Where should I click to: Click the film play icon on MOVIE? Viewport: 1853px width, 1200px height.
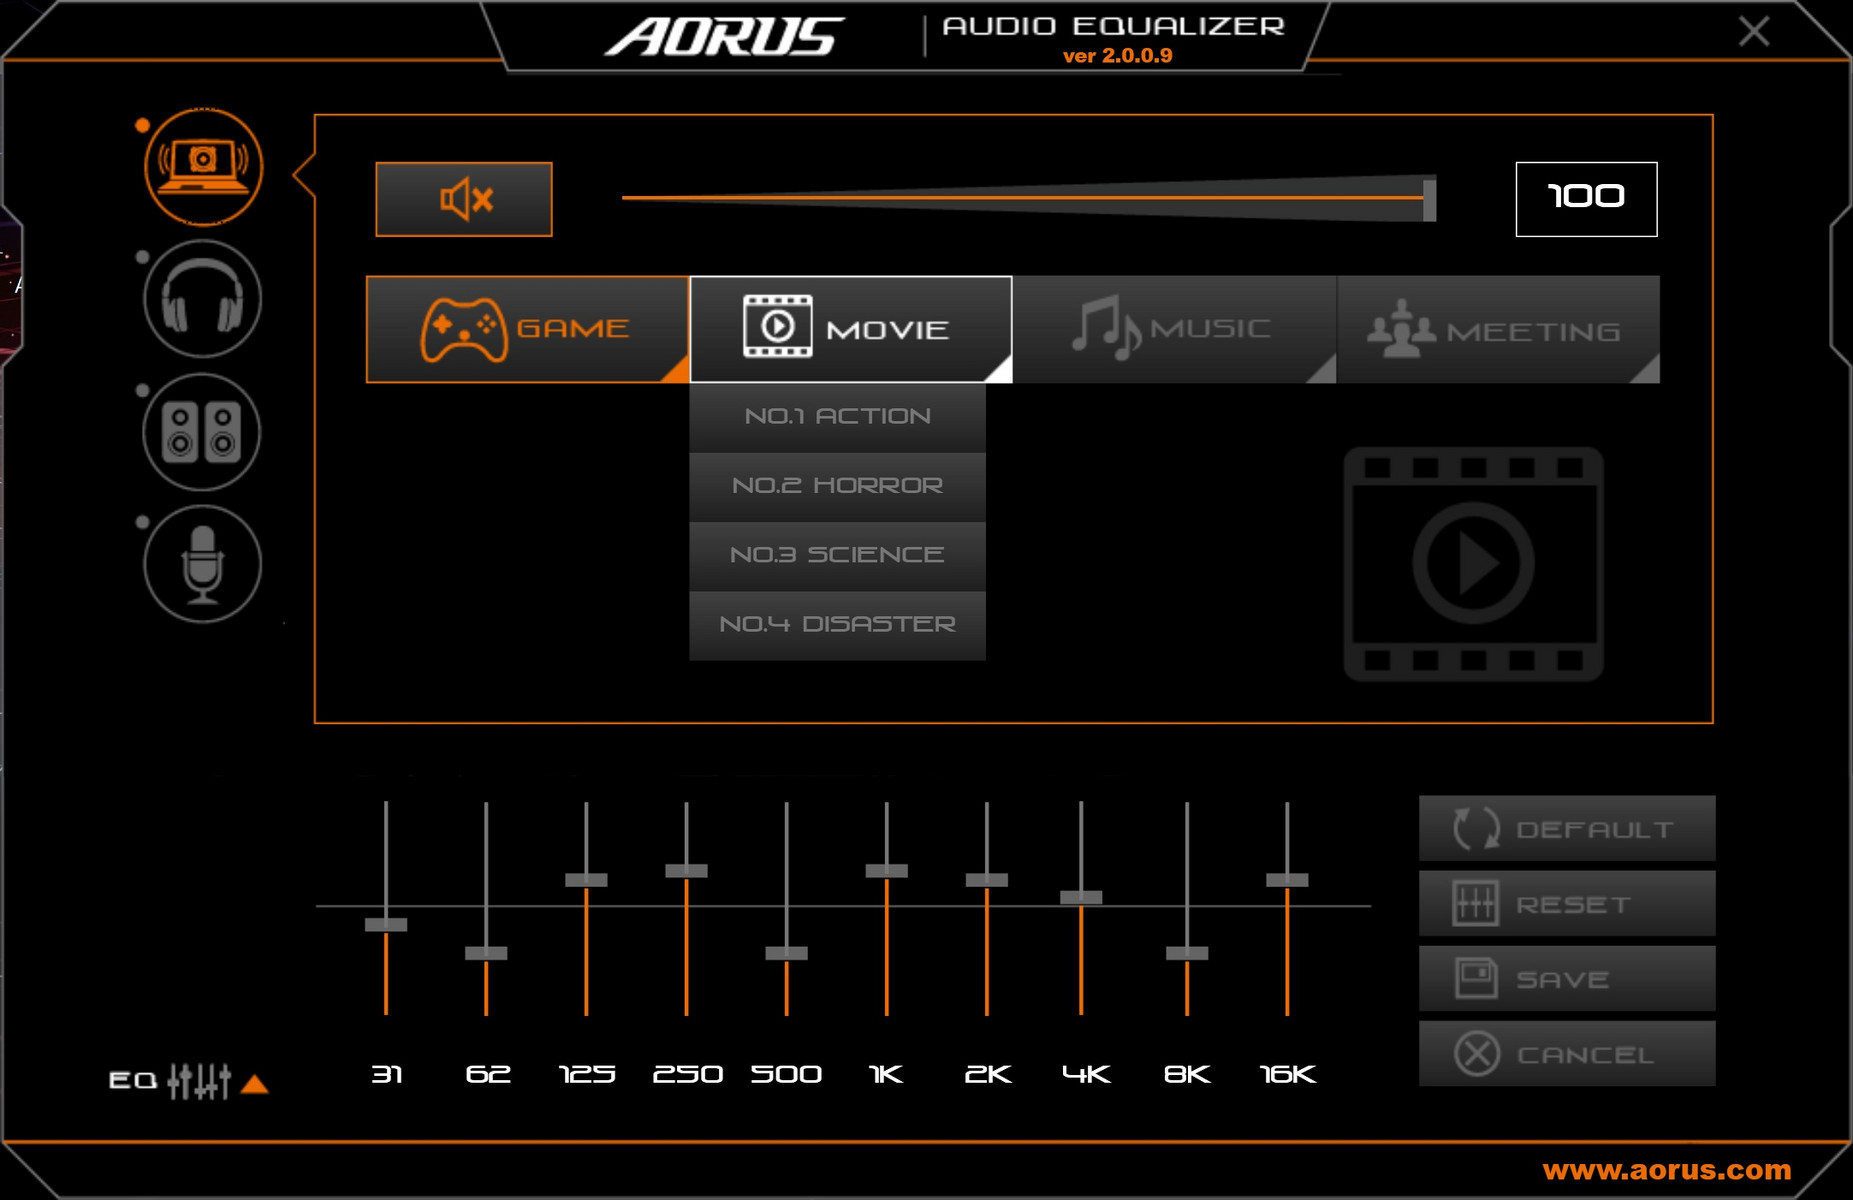click(x=778, y=326)
